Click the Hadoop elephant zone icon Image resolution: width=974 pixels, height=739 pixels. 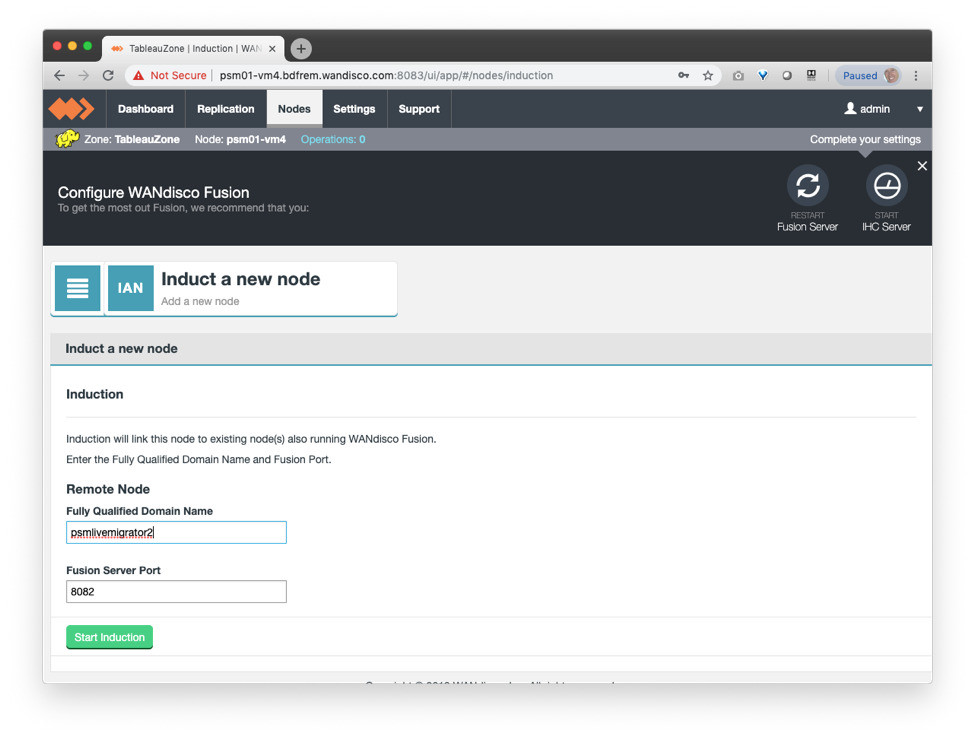coord(67,140)
